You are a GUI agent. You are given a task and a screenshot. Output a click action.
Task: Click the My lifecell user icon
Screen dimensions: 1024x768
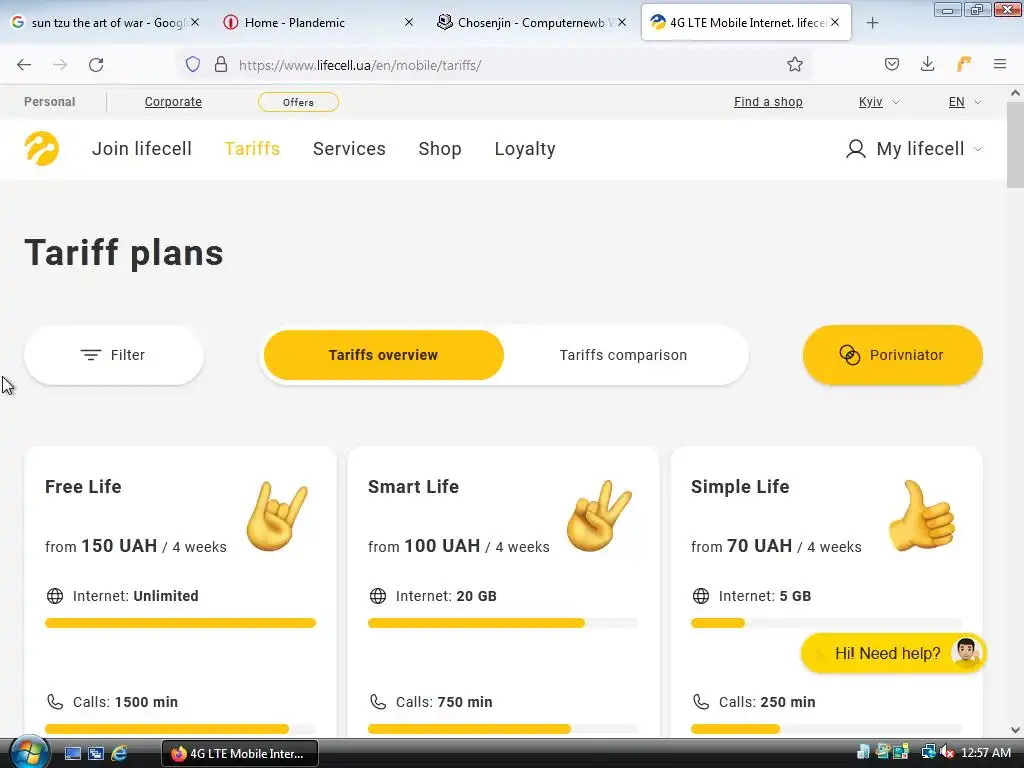[x=856, y=149]
